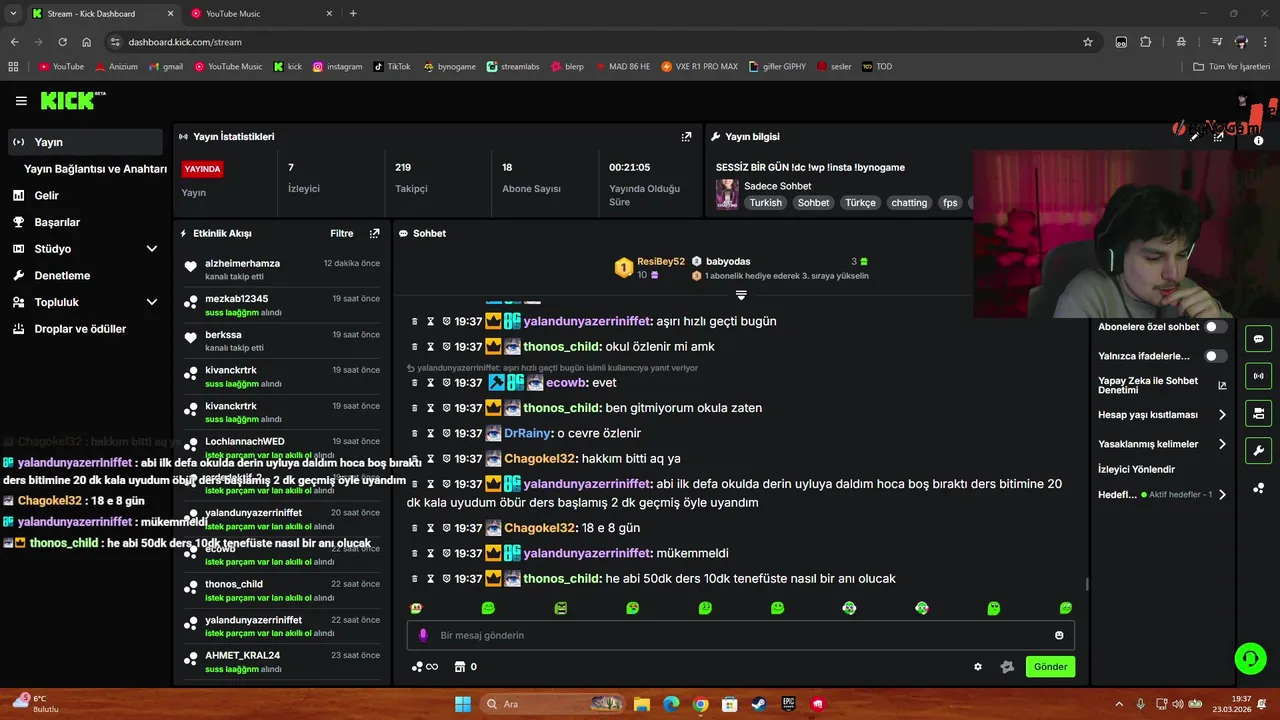The height and width of the screenshot is (720, 1280).
Task: Open the Windows Start menu
Action: pos(463,704)
